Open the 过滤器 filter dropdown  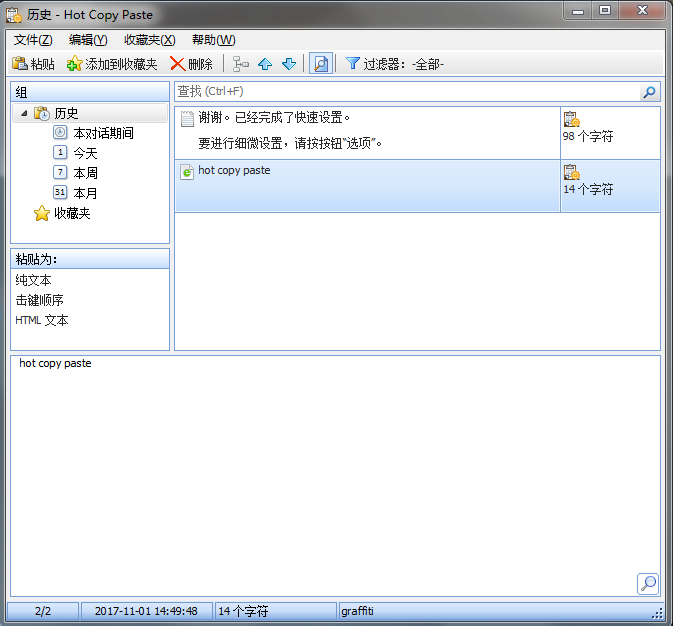click(x=394, y=64)
